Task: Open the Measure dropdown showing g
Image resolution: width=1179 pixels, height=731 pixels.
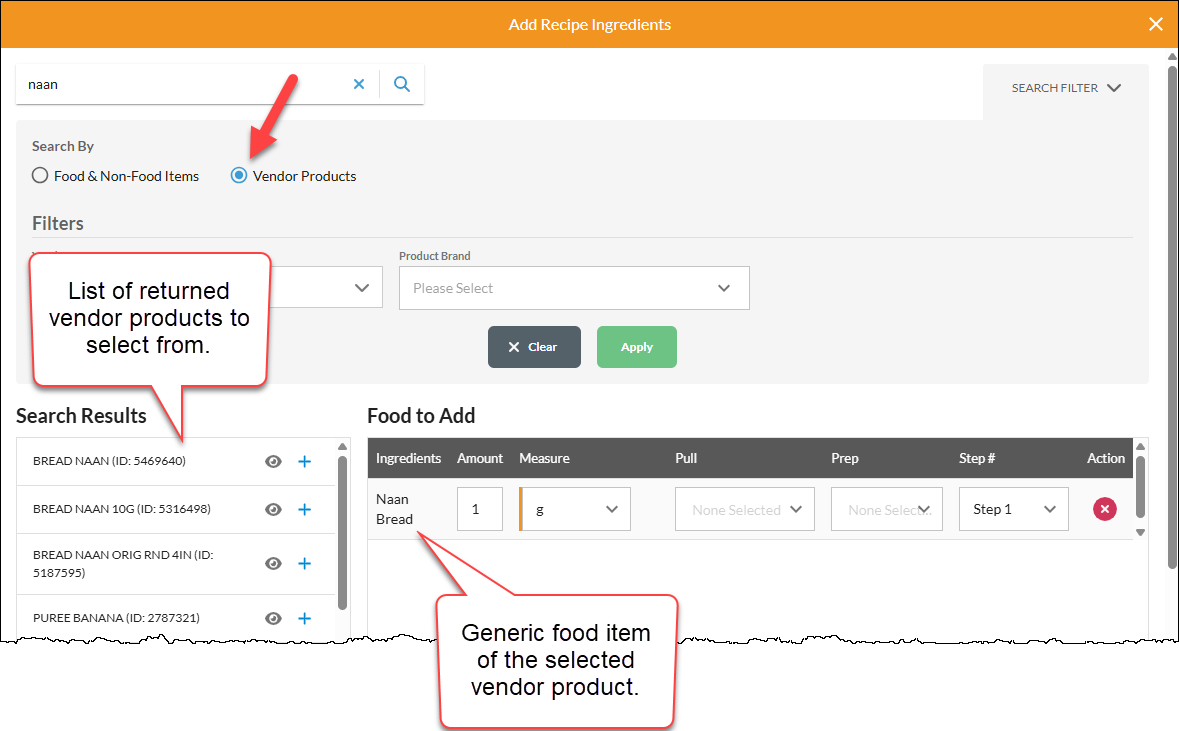Action: (x=576, y=509)
